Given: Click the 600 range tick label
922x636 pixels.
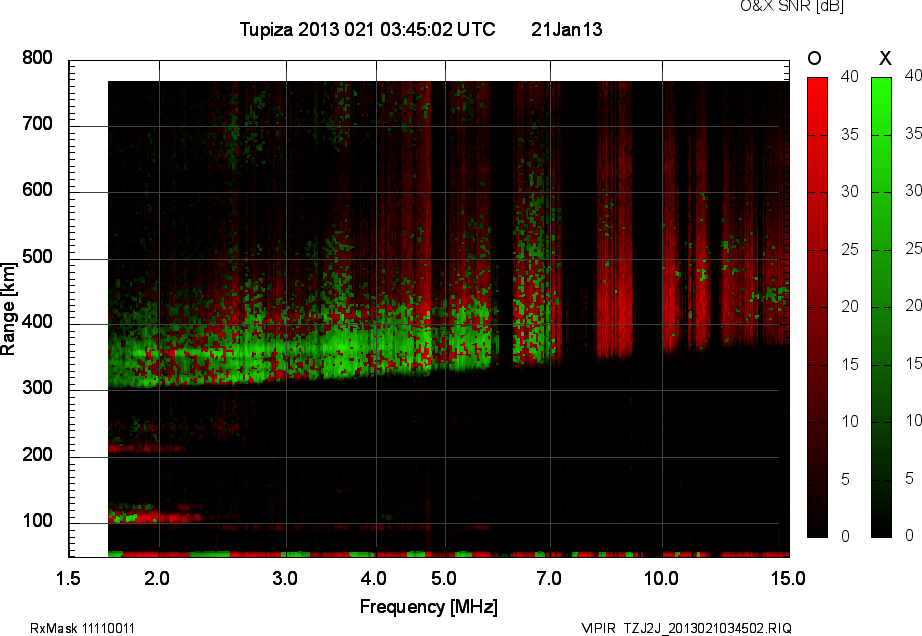Looking at the screenshot, I should pyautogui.click(x=37, y=190).
